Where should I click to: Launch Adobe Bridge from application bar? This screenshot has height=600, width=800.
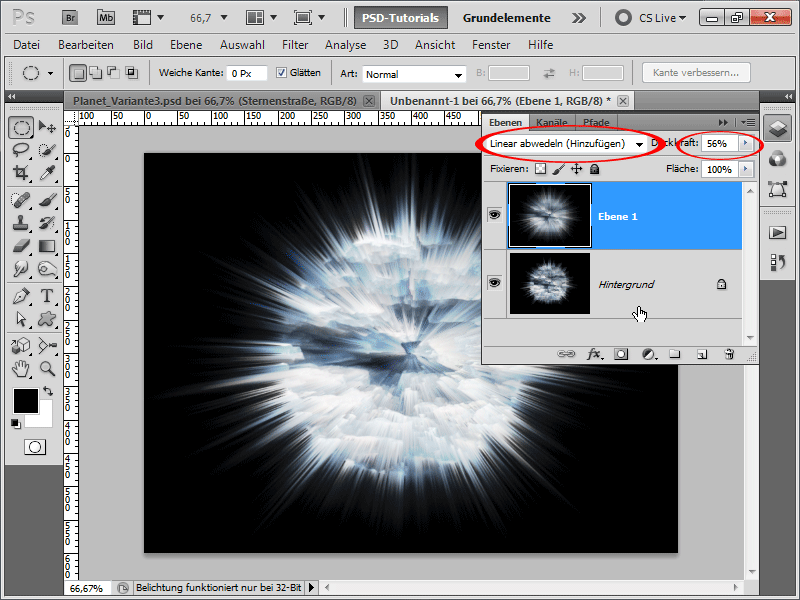tap(70, 18)
